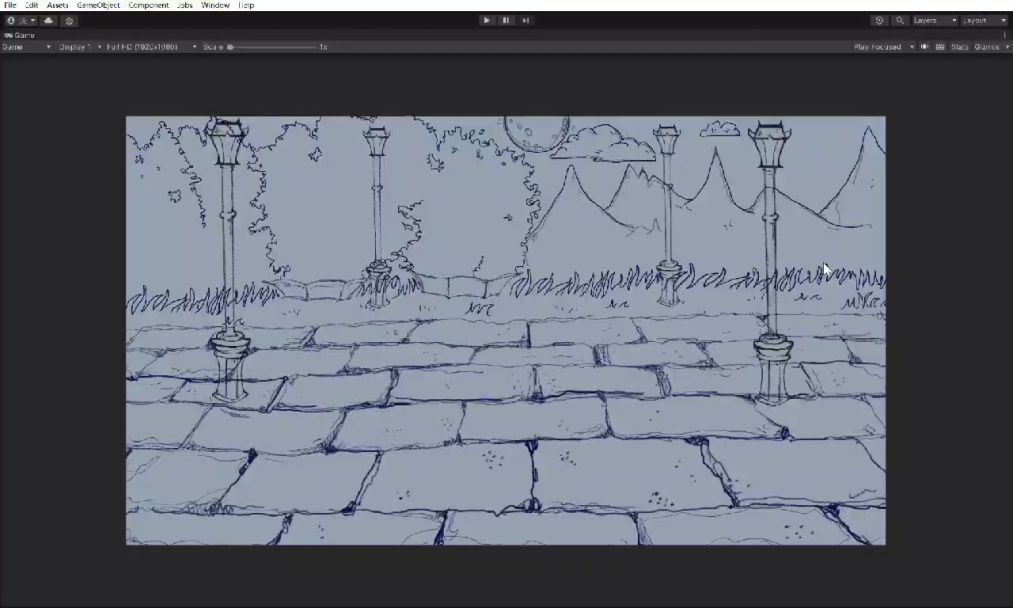Open the Window menu

point(215,5)
